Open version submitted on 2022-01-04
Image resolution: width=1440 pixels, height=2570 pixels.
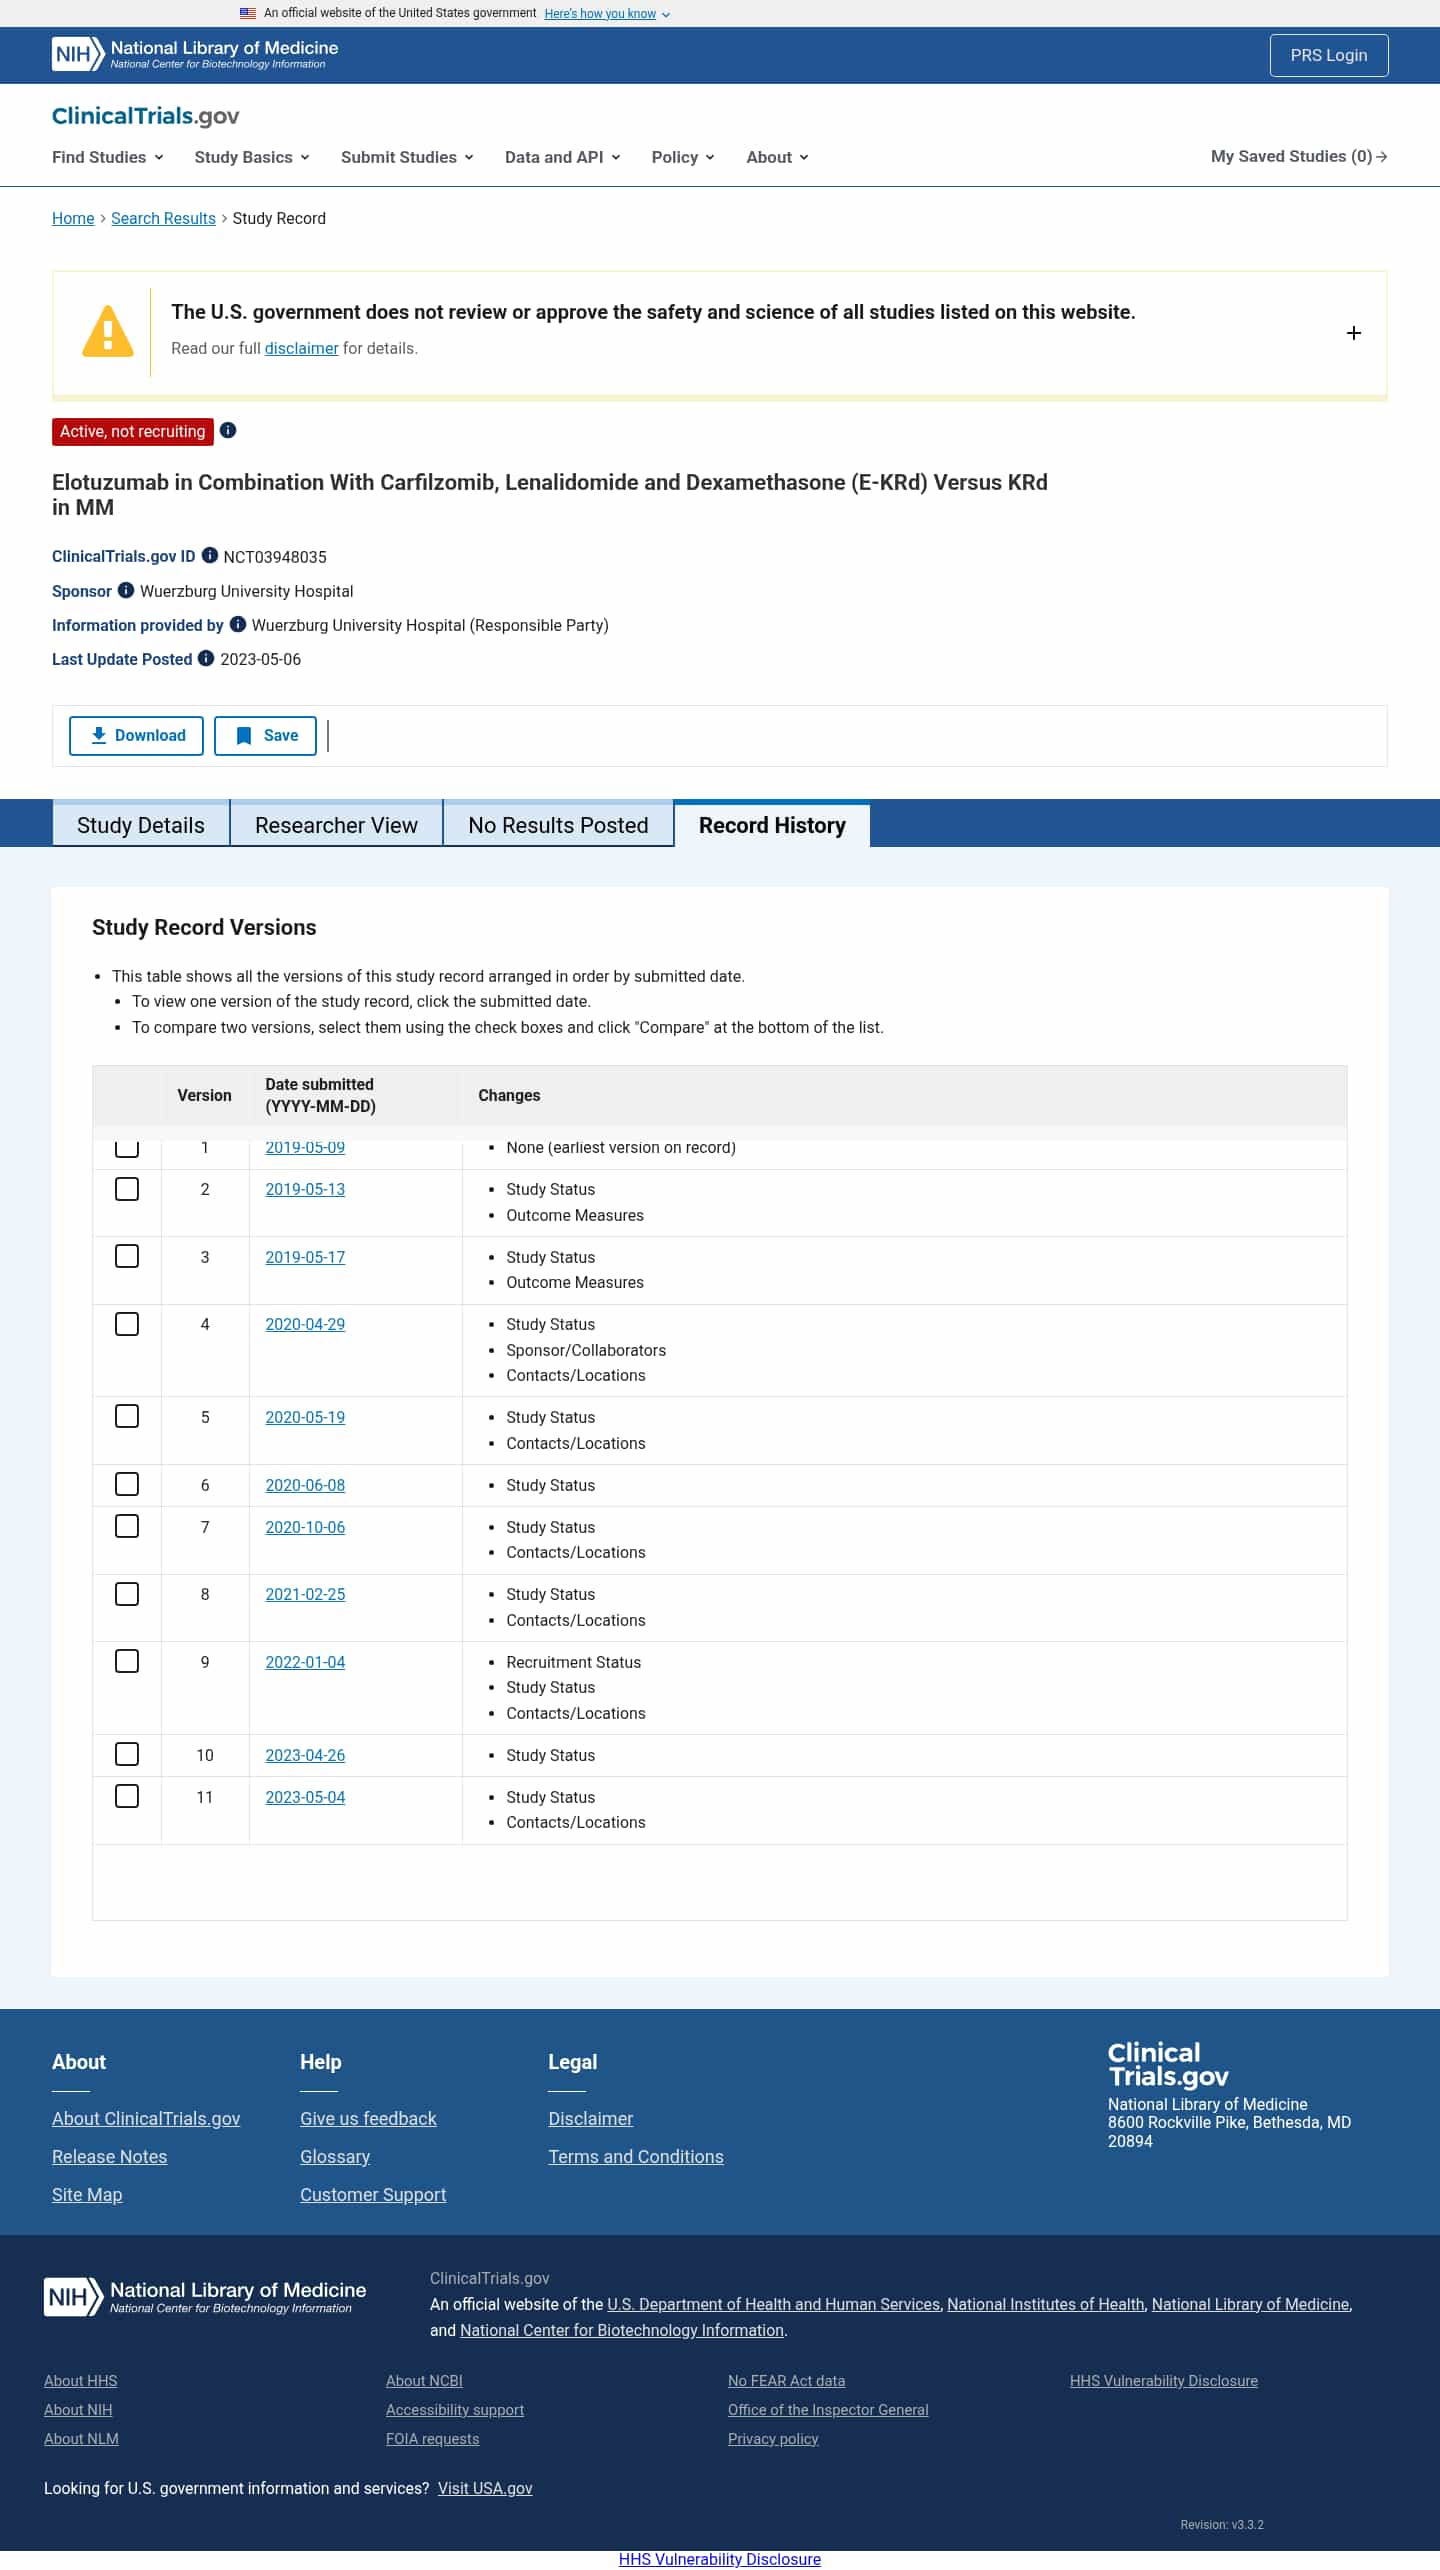305,1662
